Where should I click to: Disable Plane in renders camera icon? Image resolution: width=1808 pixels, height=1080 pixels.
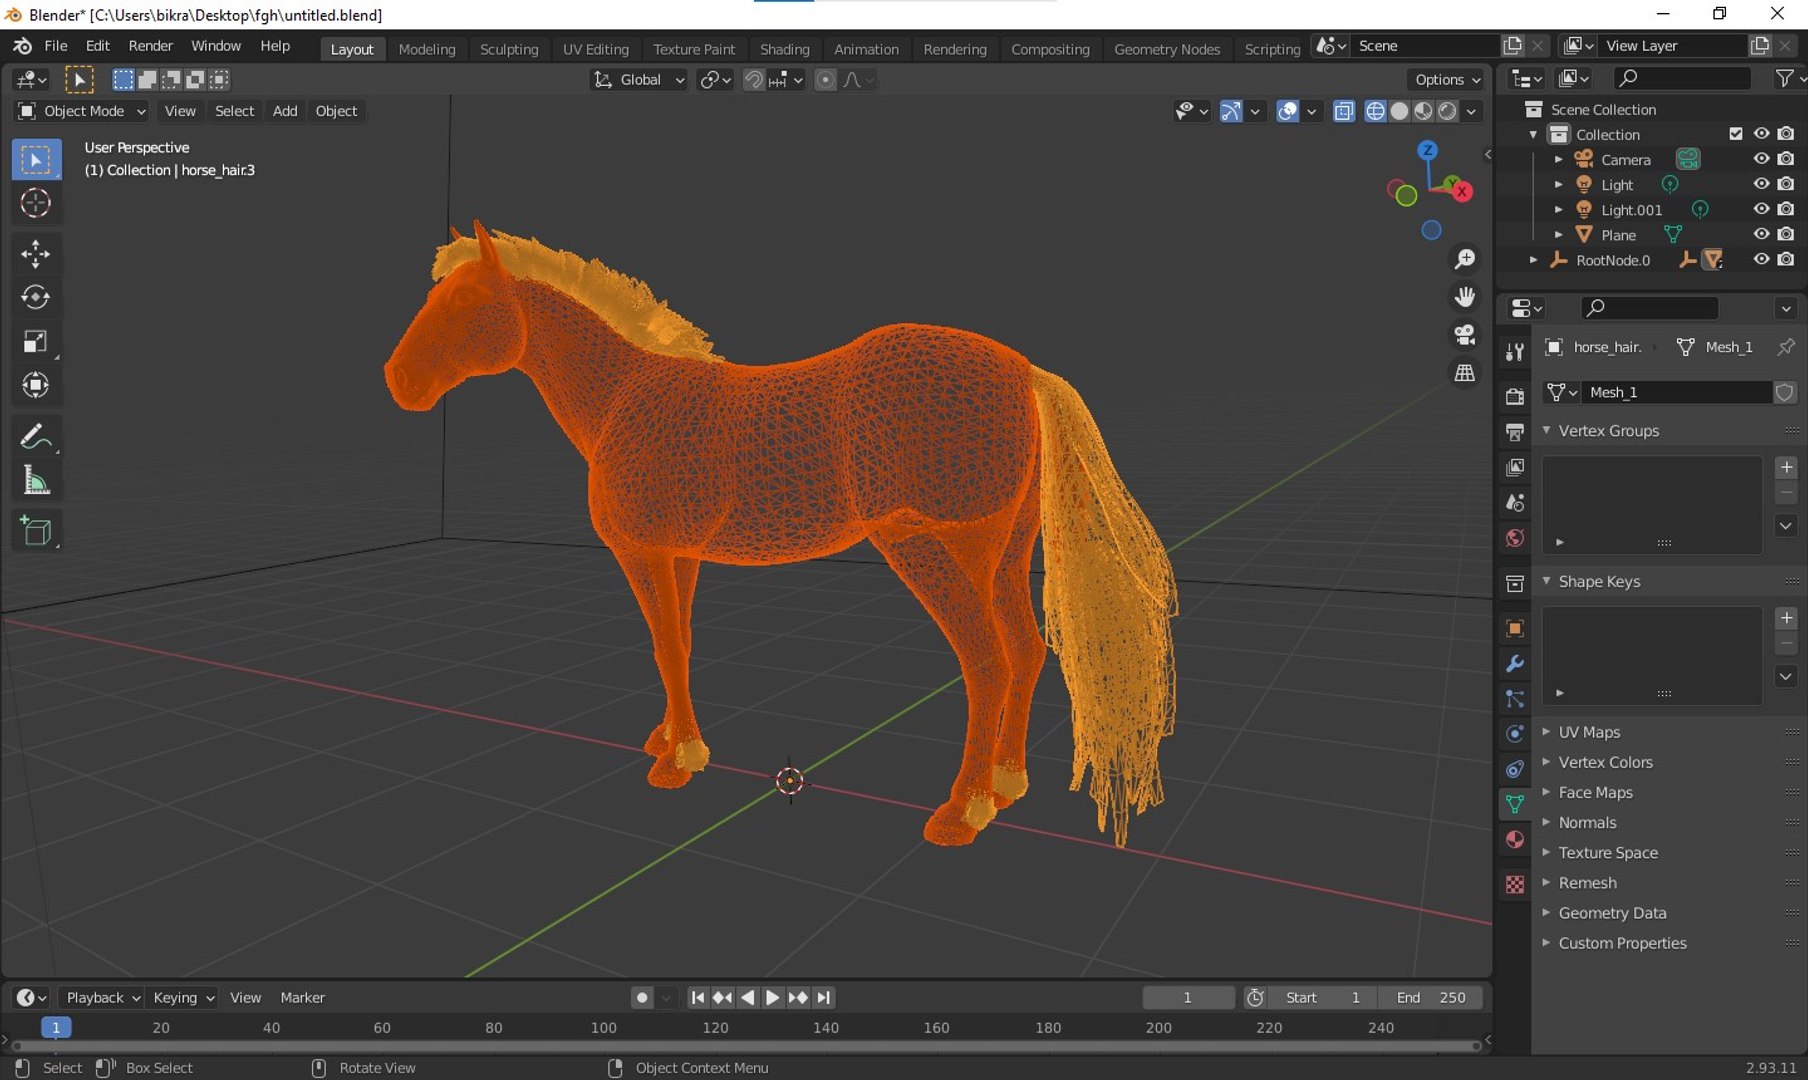click(x=1786, y=234)
